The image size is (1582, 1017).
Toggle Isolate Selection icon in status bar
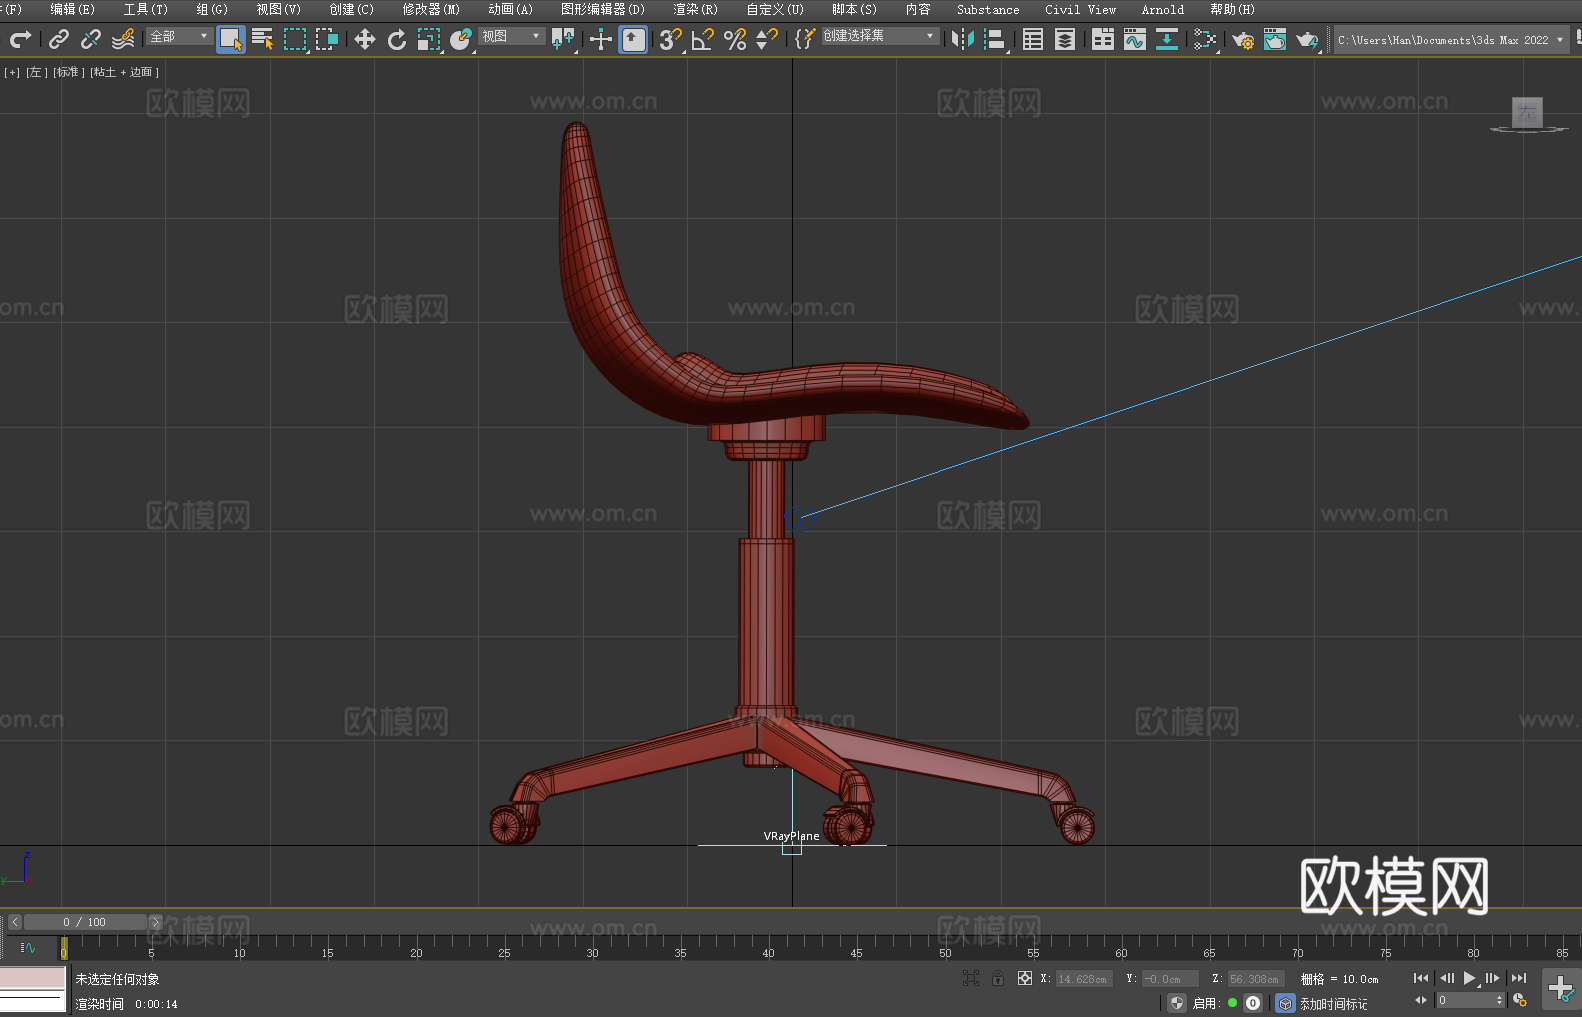[970, 978]
